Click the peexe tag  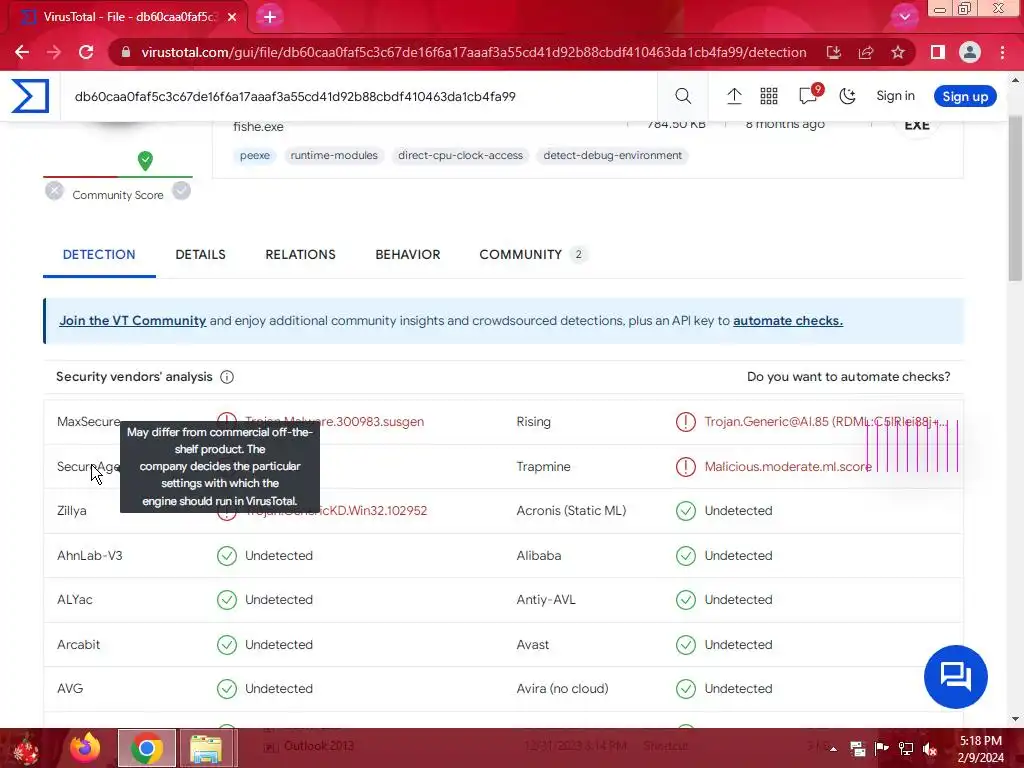[x=255, y=155]
